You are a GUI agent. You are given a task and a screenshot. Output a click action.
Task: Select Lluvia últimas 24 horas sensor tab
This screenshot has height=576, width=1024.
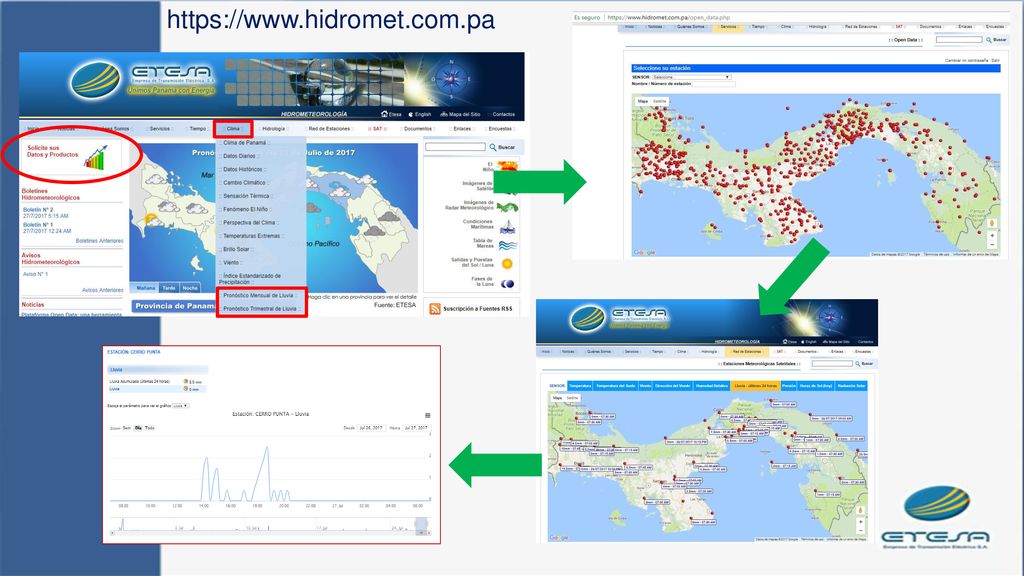point(756,385)
